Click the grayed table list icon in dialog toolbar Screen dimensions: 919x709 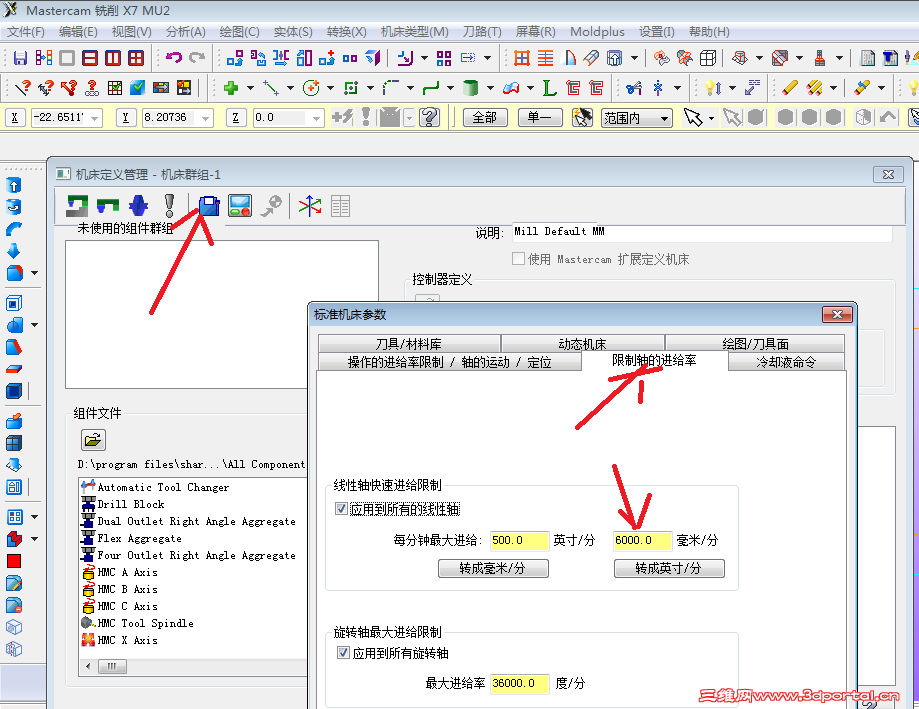pyautogui.click(x=340, y=206)
